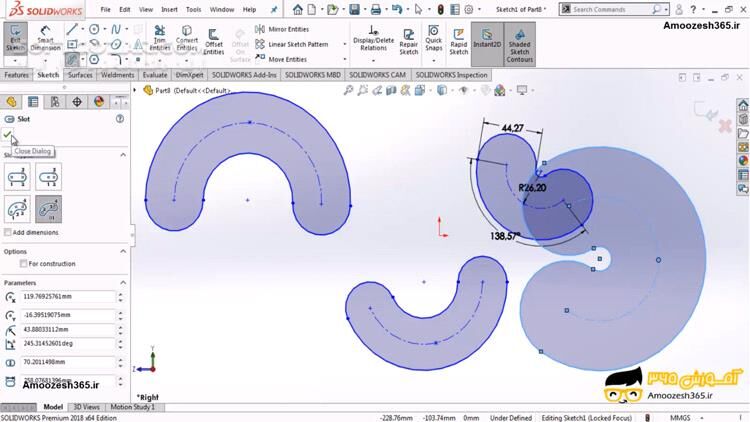The width and height of the screenshot is (750, 422).
Task: Open the Insert menu
Action: click(169, 9)
